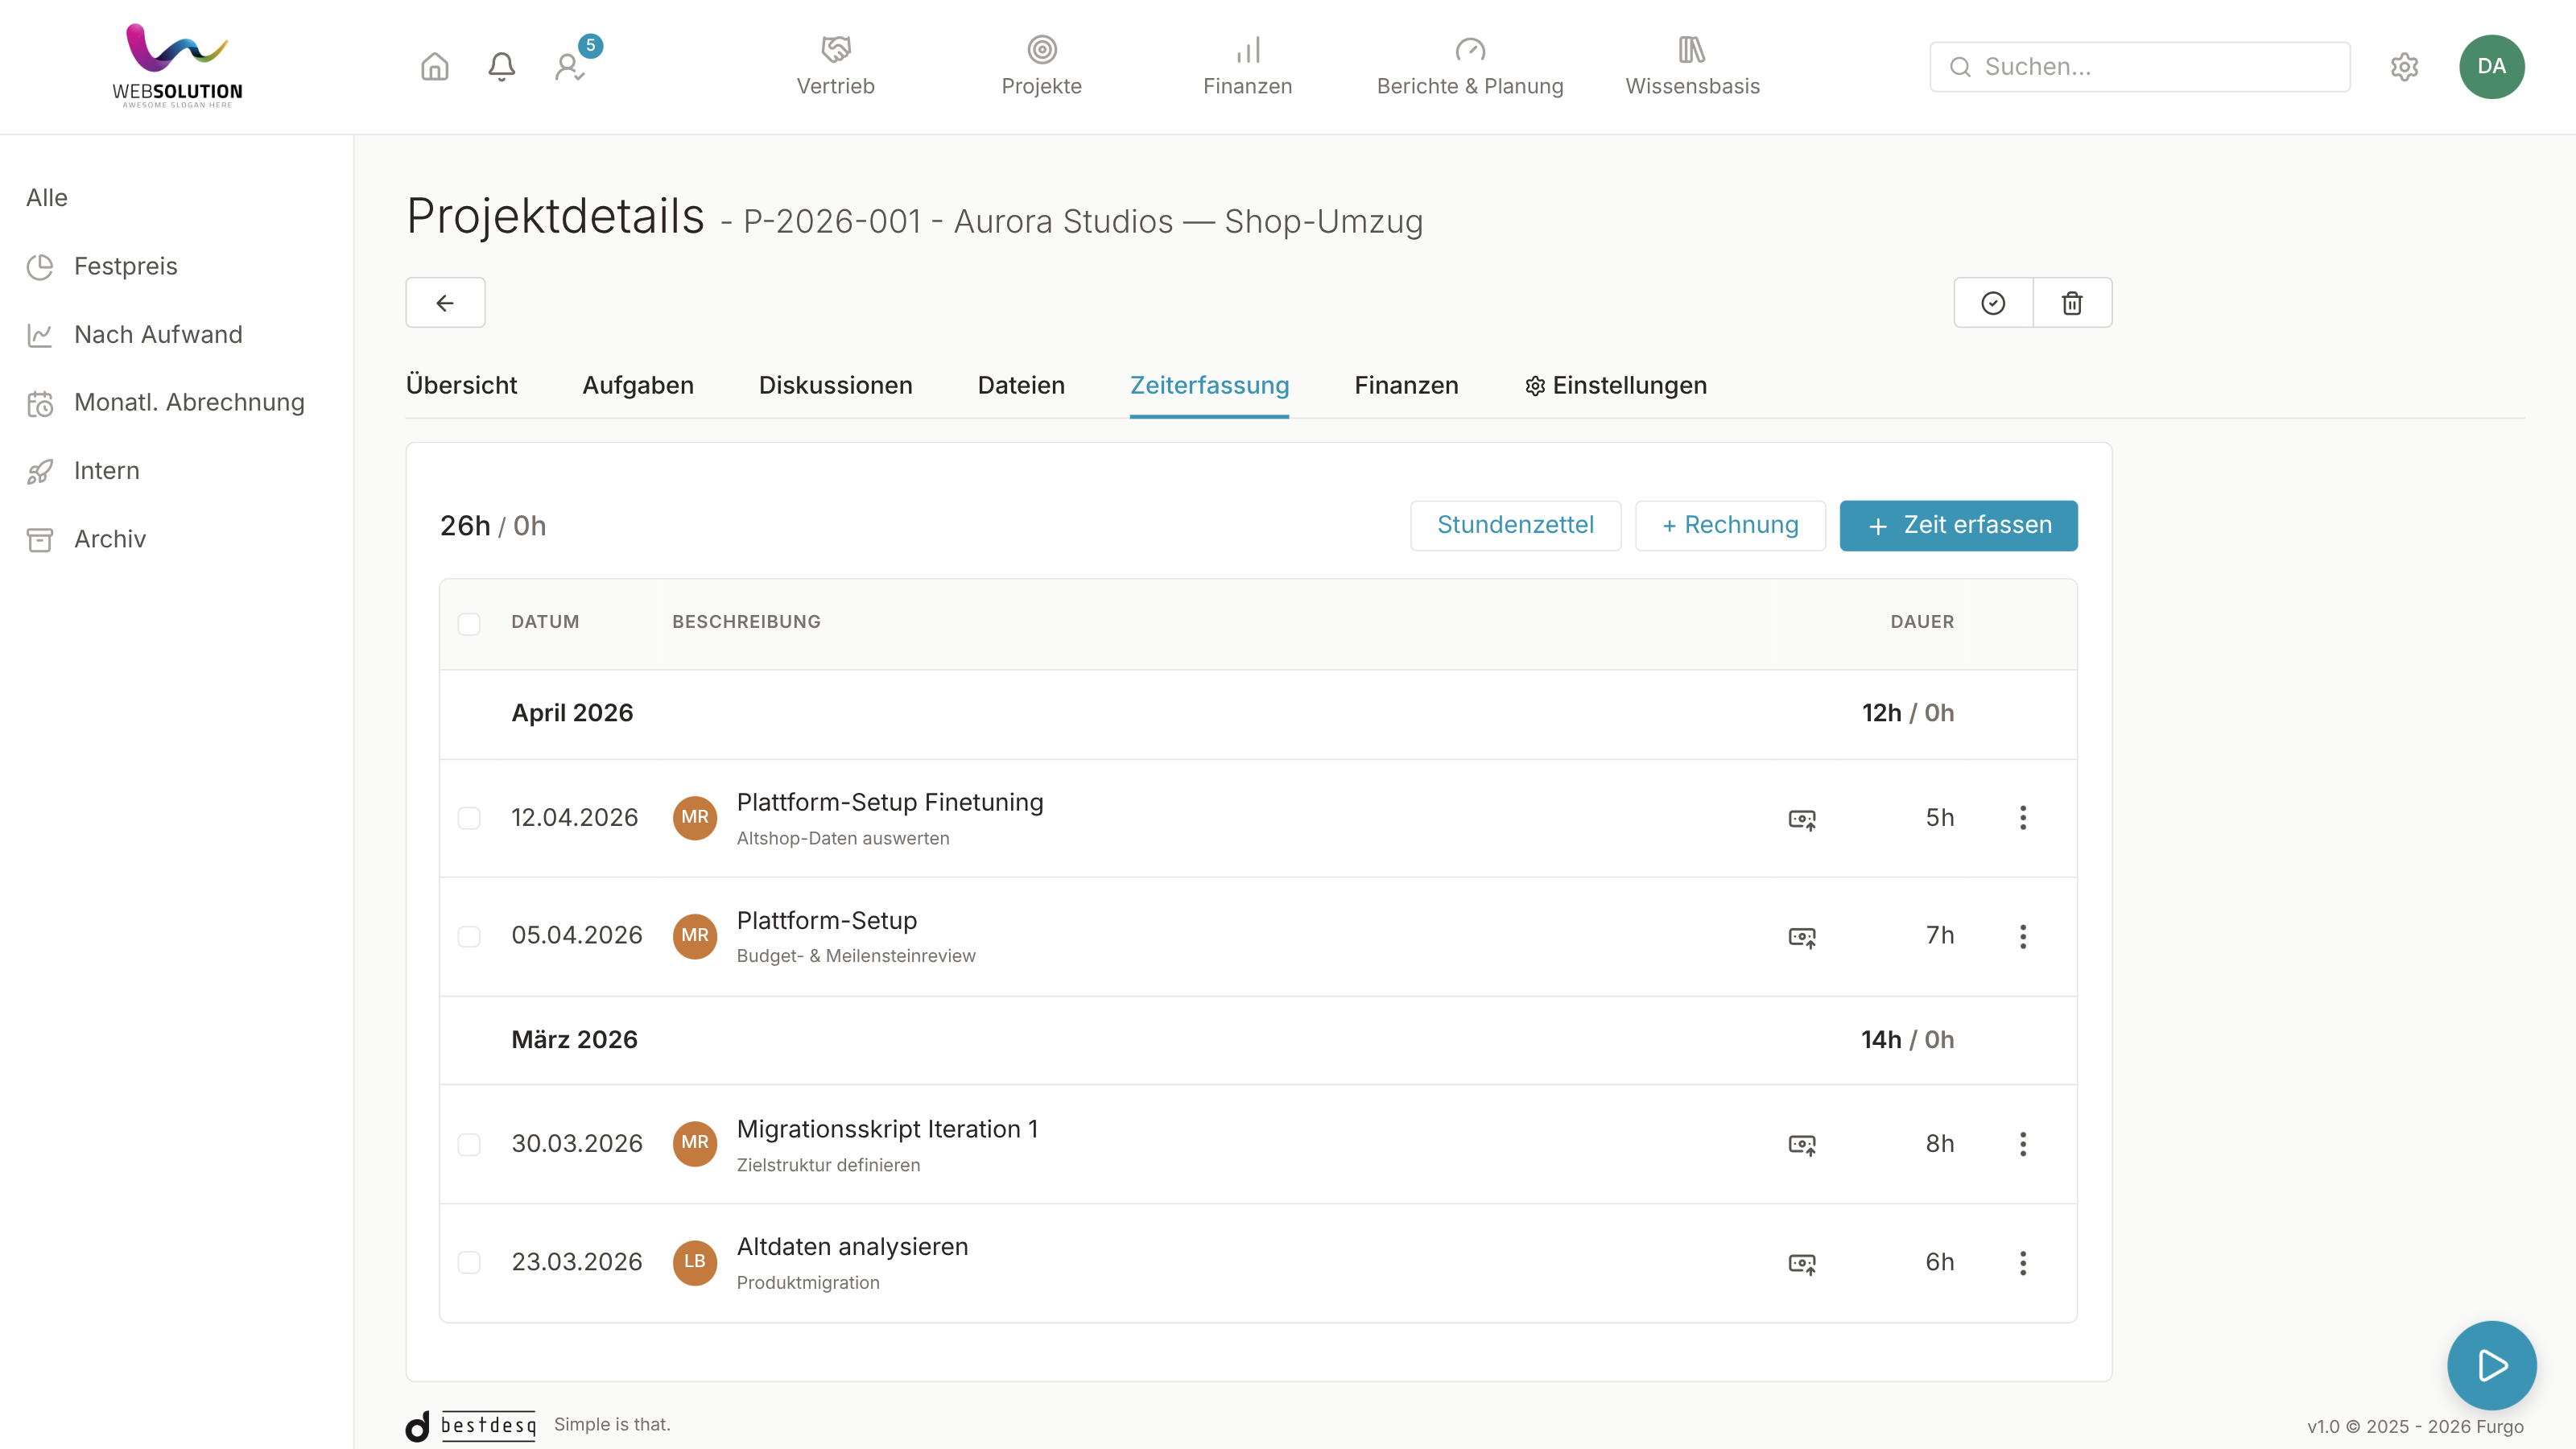The width and height of the screenshot is (2576, 1449).
Task: Show Alle projects in sidebar
Action: [47, 198]
